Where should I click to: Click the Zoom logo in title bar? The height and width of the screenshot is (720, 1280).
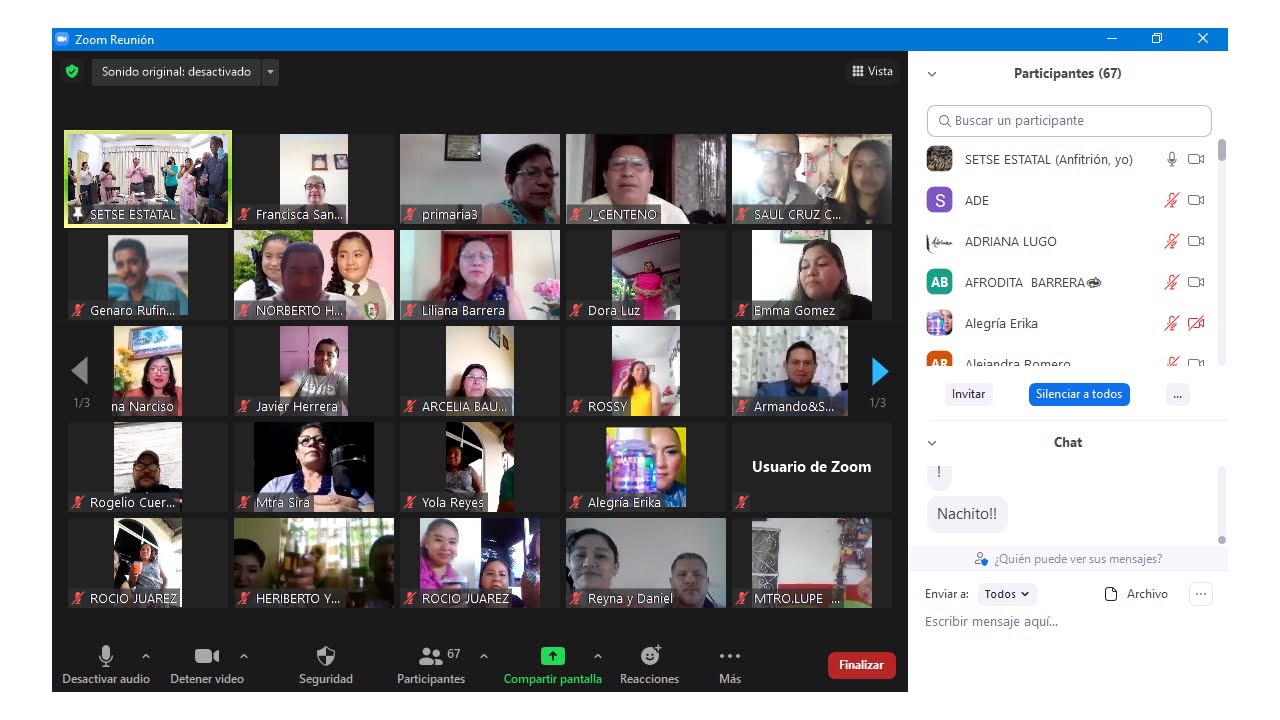click(62, 39)
